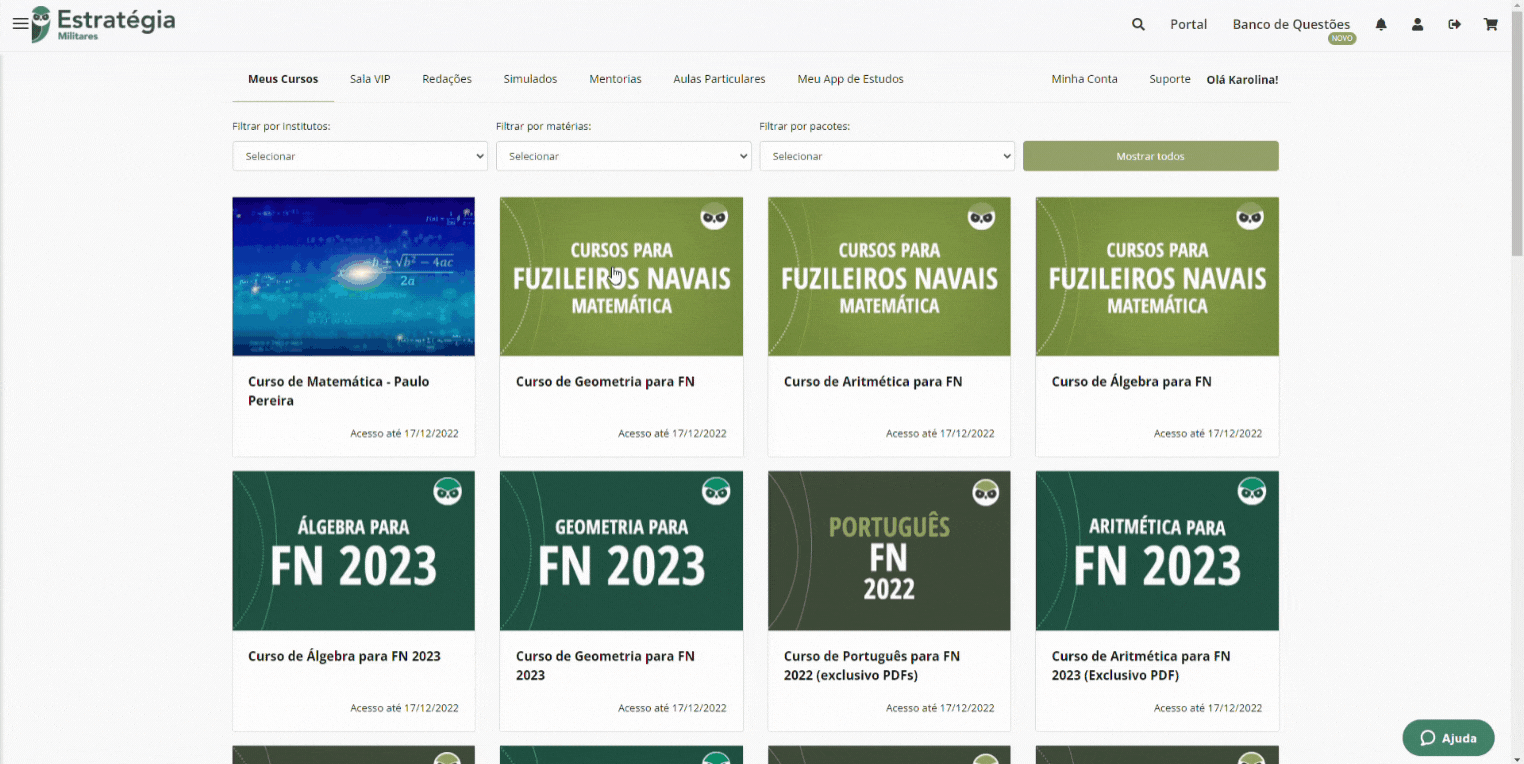Click owl badge on Álgebra para FN card
The width and height of the screenshot is (1524, 764).
pos(1250,217)
